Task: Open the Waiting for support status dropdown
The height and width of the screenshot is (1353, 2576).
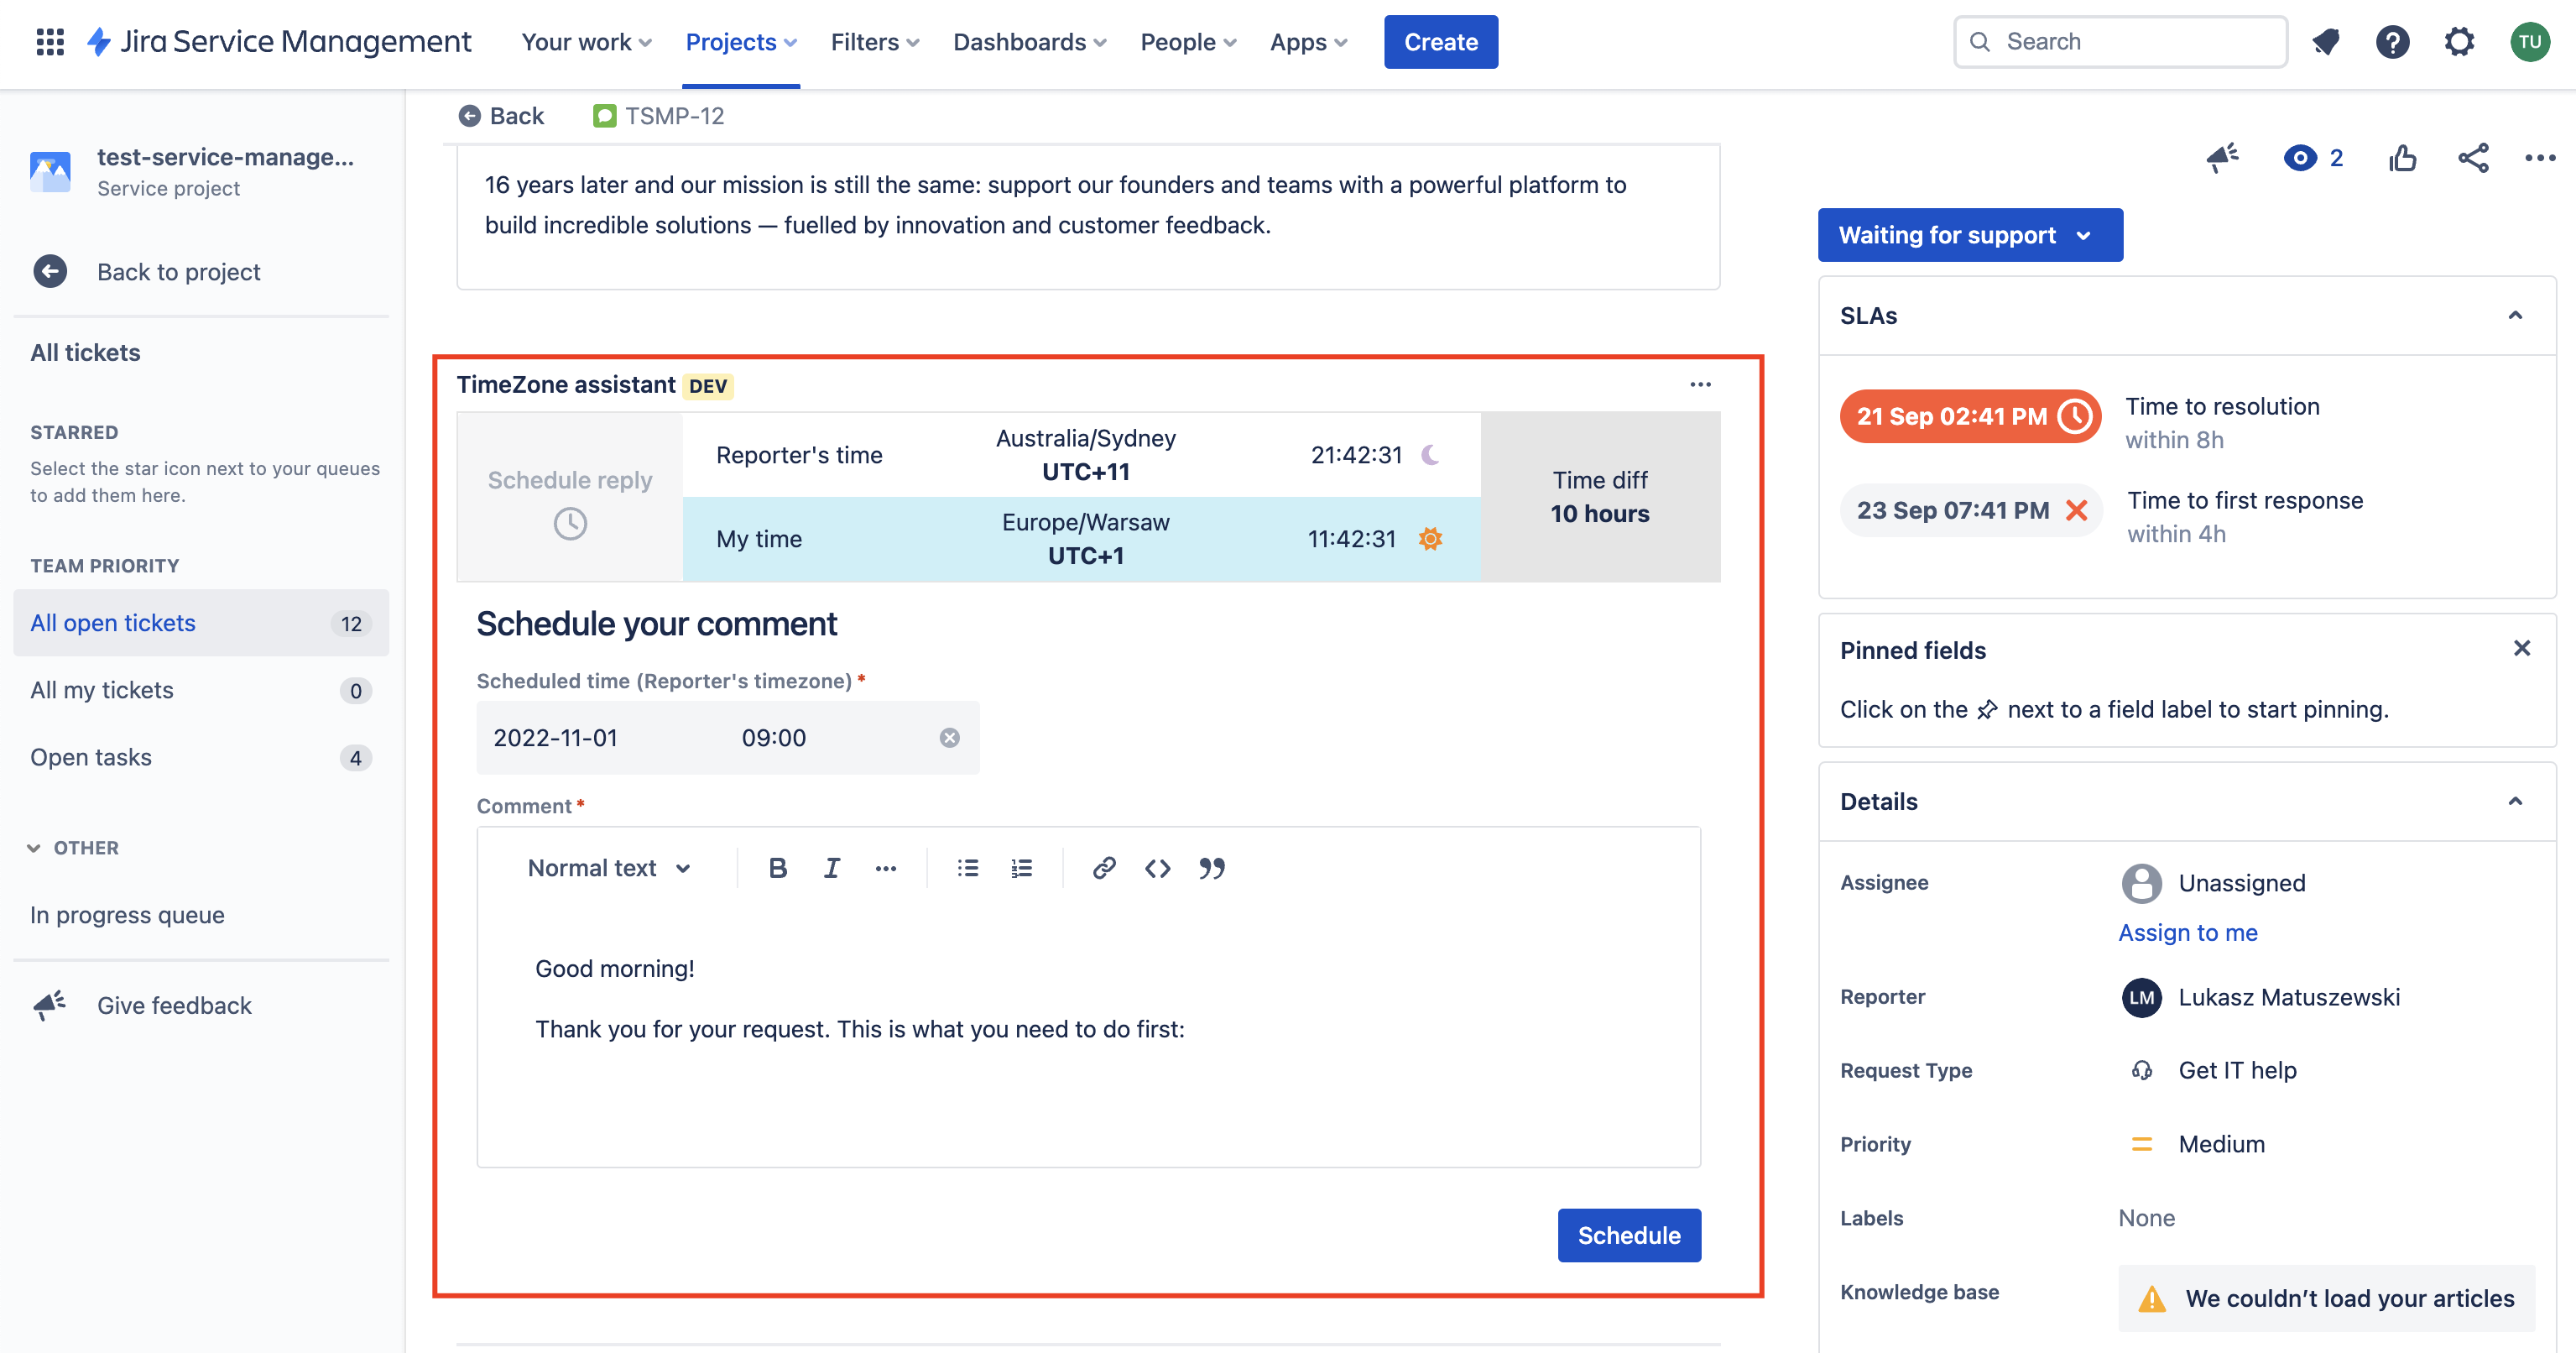Action: click(x=1969, y=235)
